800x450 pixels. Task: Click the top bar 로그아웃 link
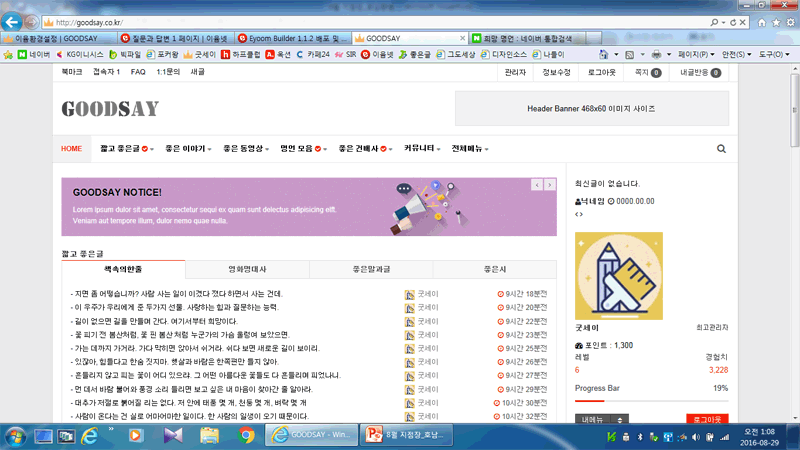(602, 72)
